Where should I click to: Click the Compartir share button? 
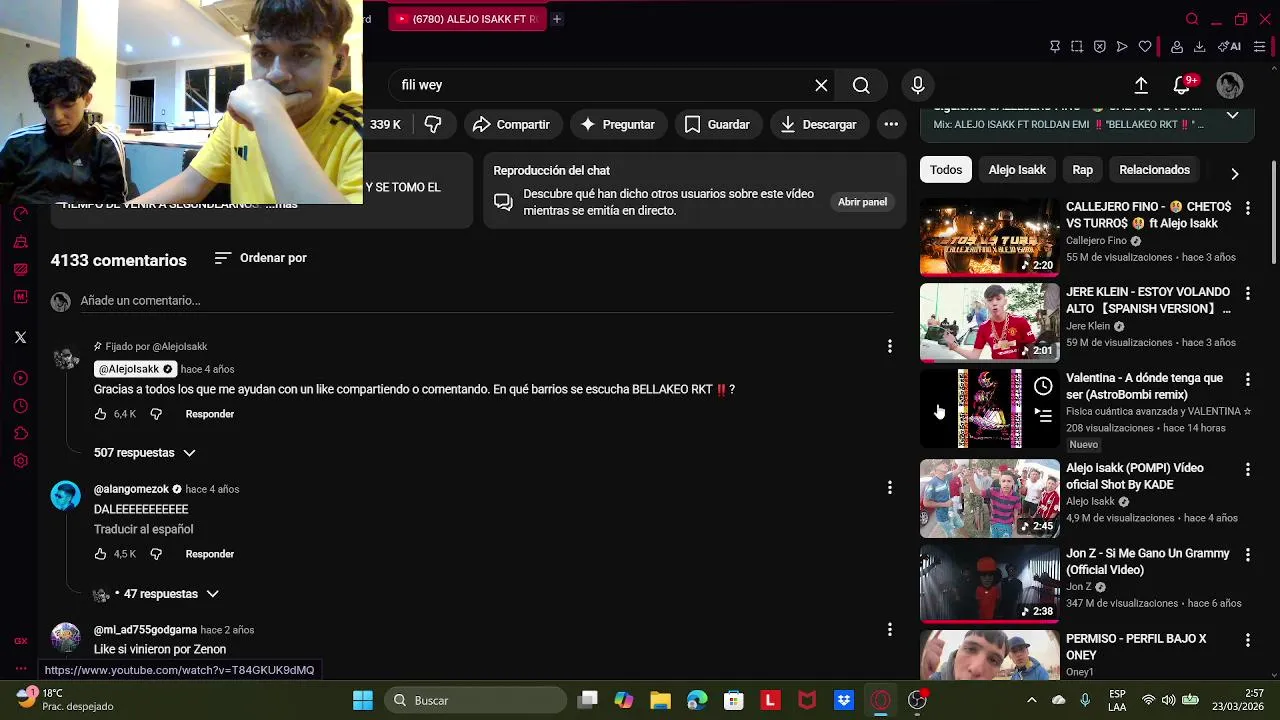pyautogui.click(x=511, y=124)
